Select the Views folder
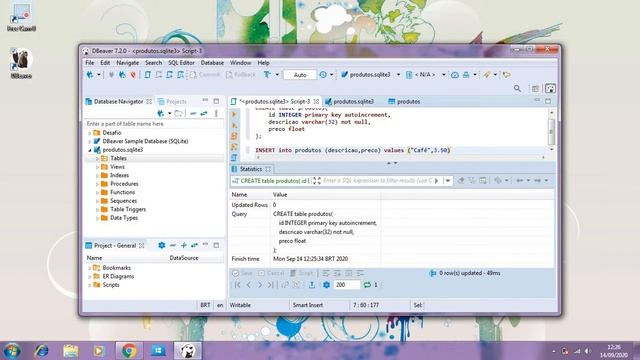The width and height of the screenshot is (640, 360). [117, 167]
